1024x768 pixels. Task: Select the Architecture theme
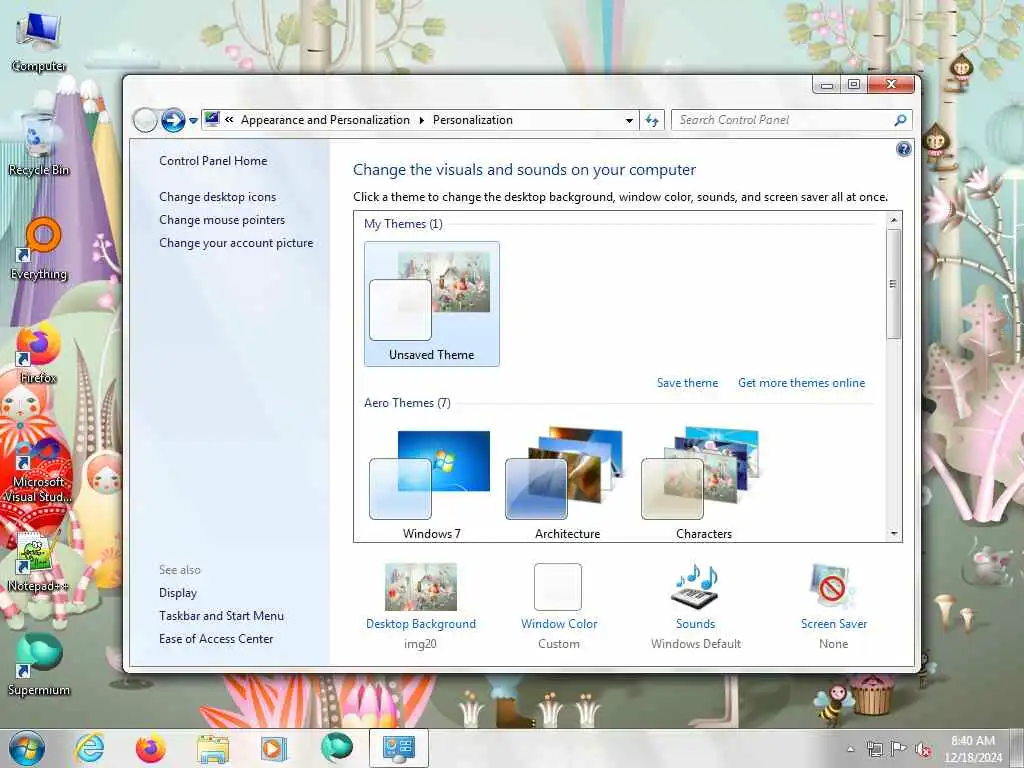tap(567, 483)
